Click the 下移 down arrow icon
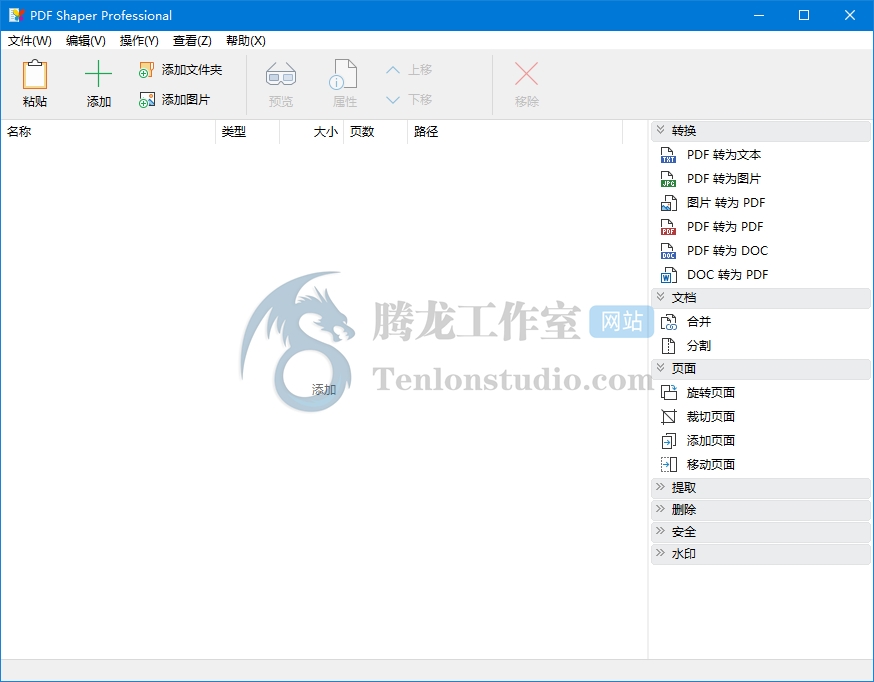Image resolution: width=874 pixels, height=682 pixels. 393,100
